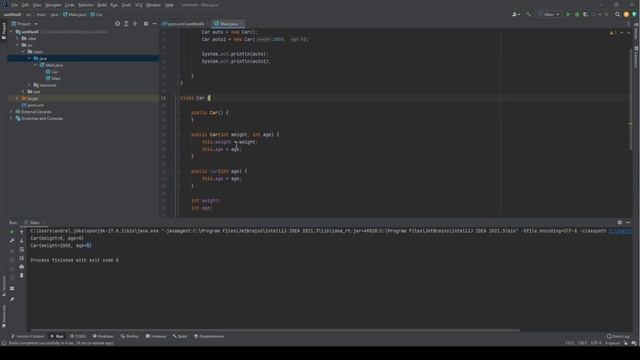The image size is (640, 360).
Task: Click the up arrow icon in Run panel
Action: coord(22,232)
